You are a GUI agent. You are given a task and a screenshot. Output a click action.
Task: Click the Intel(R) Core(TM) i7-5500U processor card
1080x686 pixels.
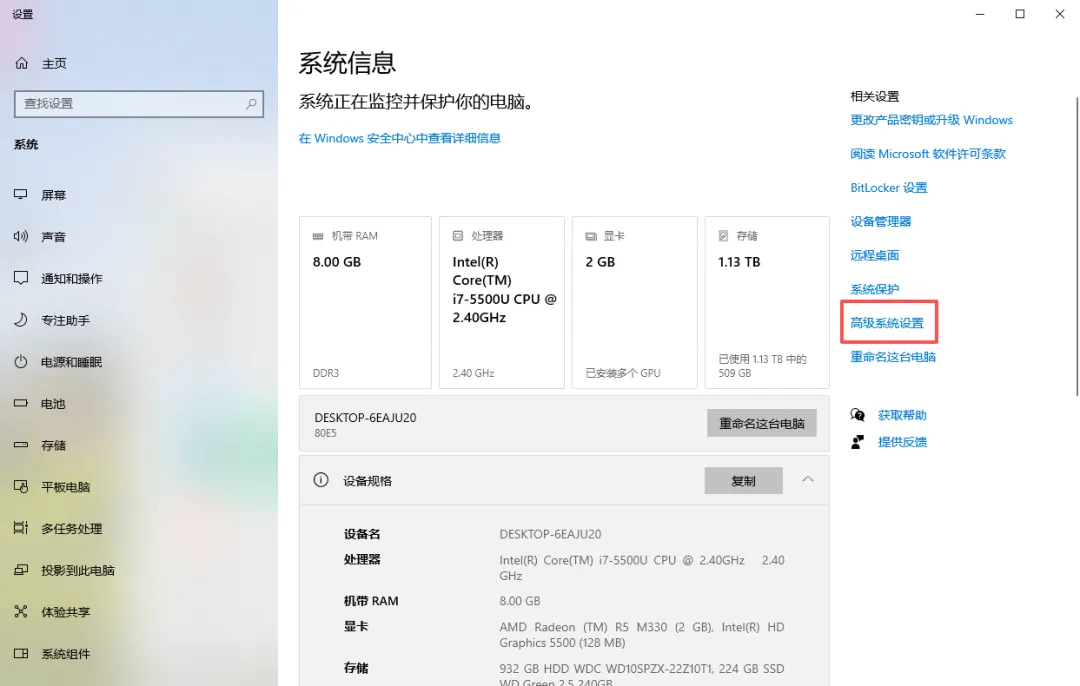(501, 302)
